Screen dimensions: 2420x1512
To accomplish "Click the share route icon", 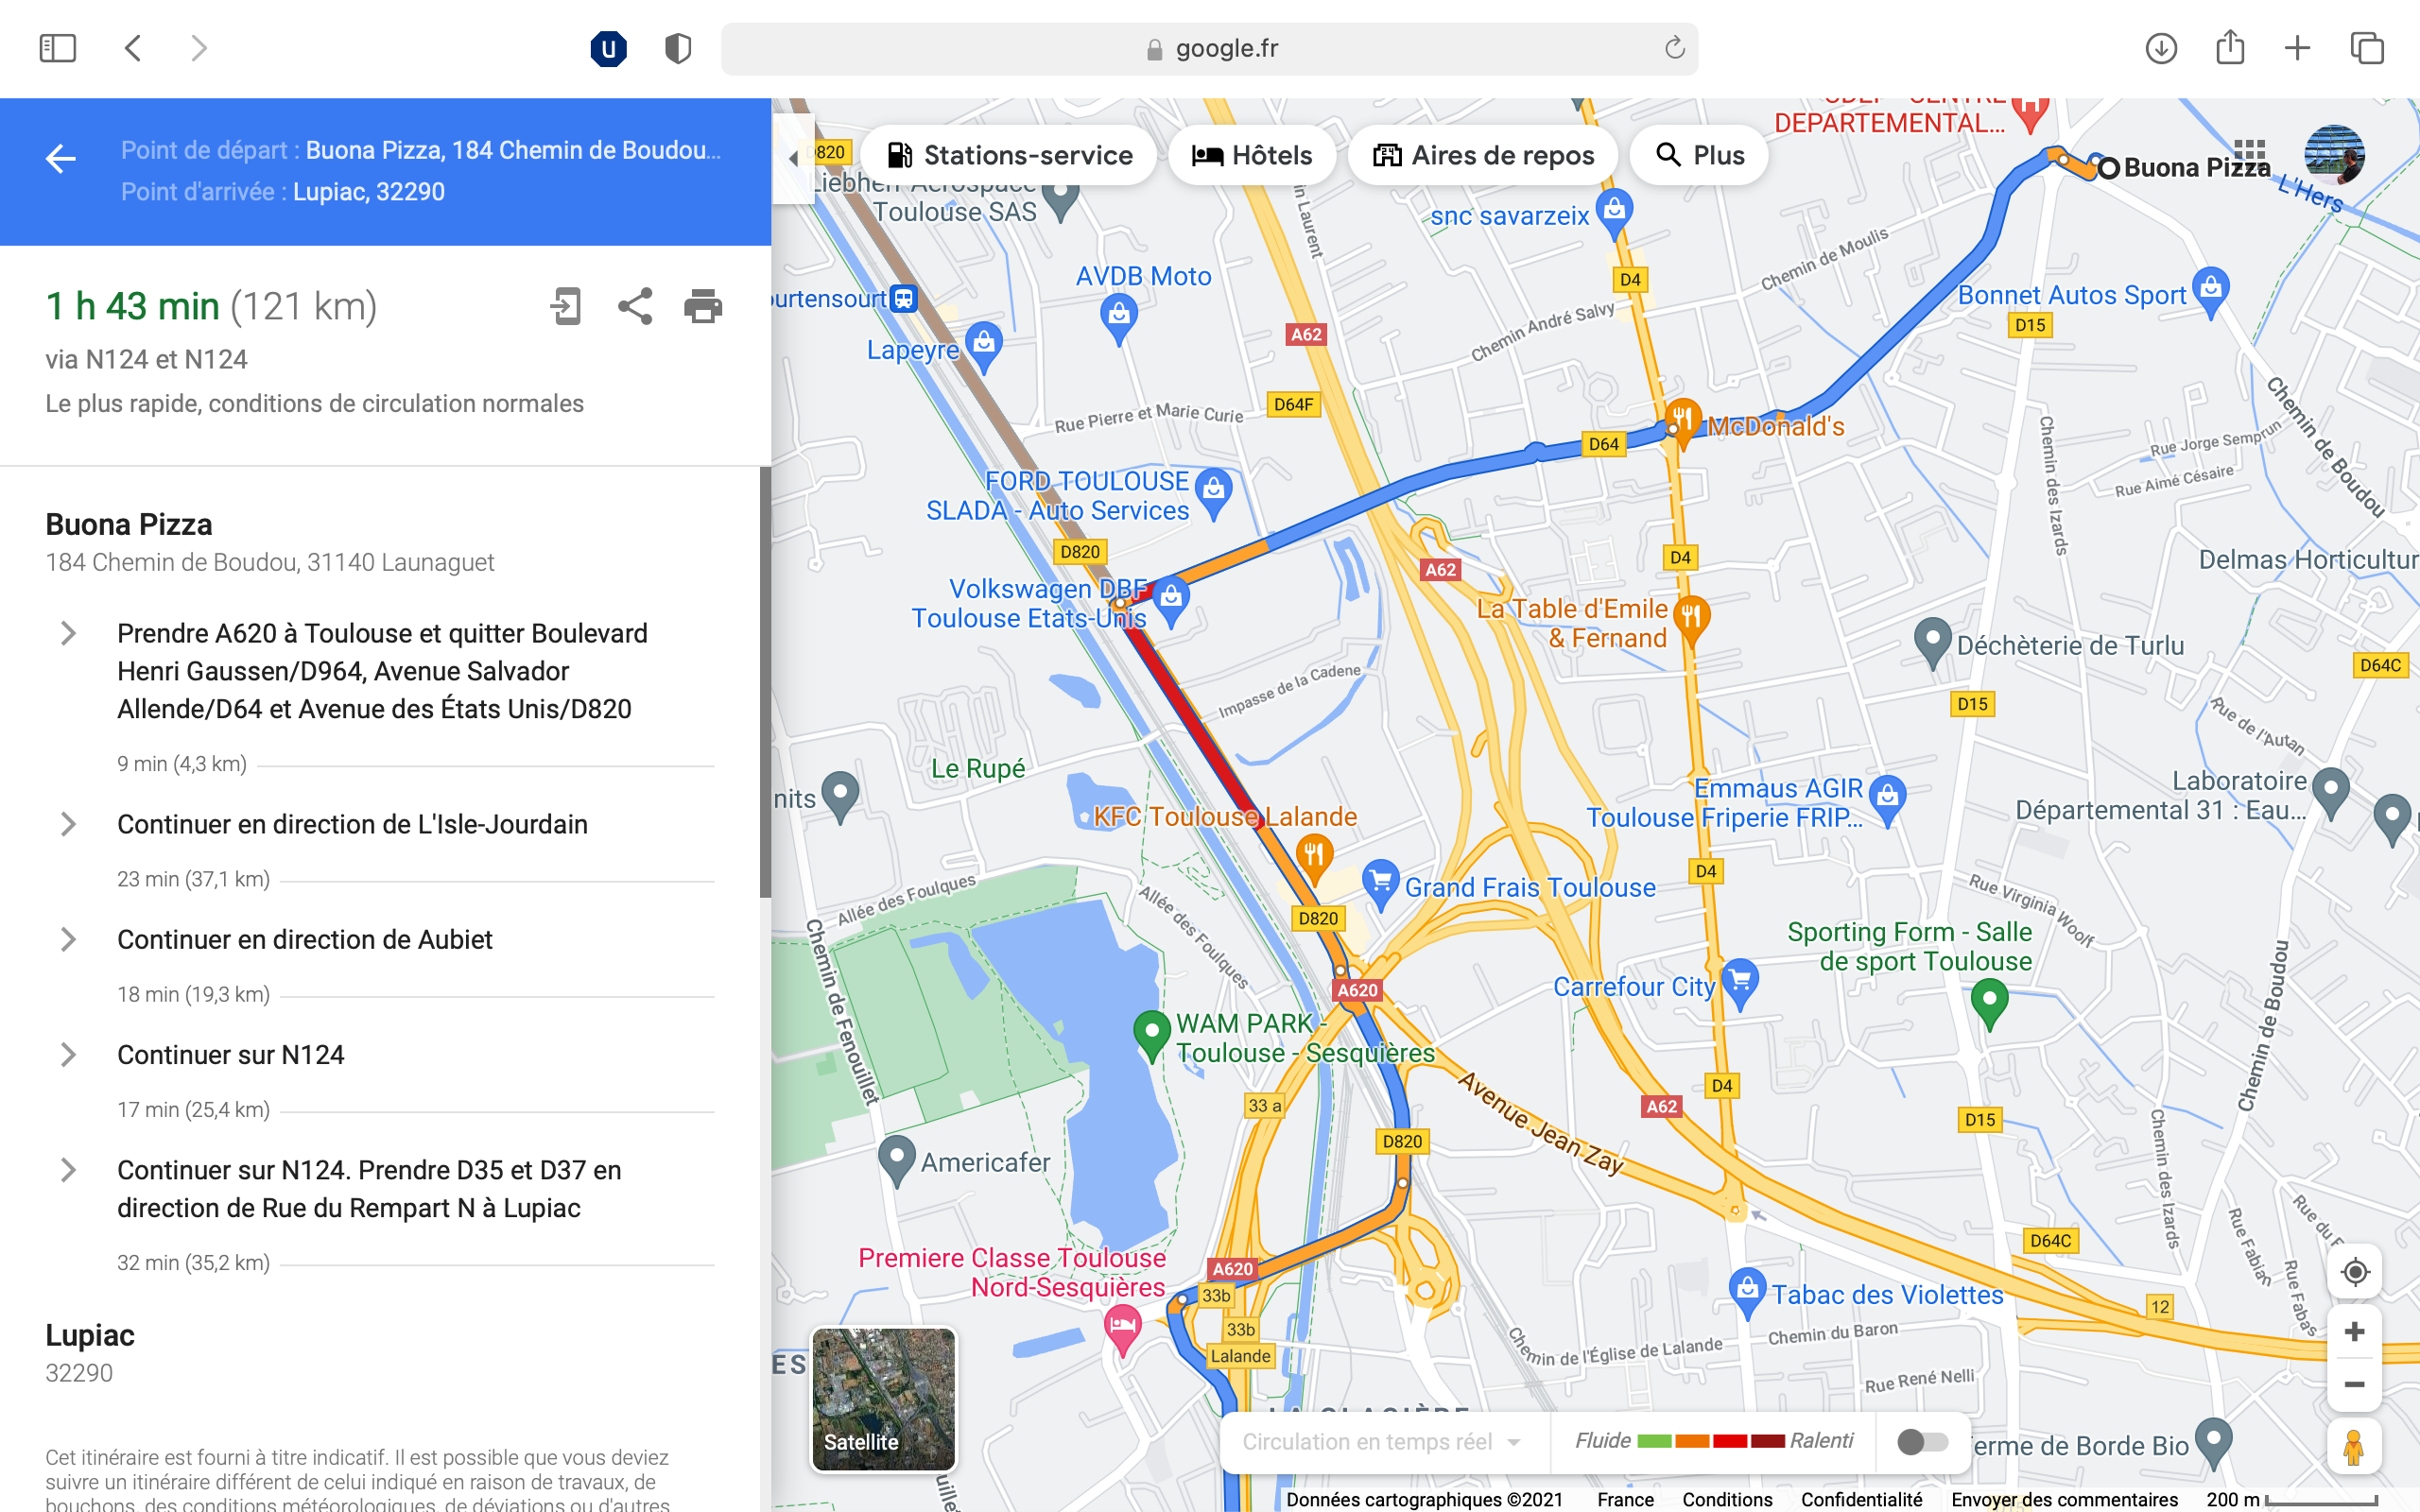I will pyautogui.click(x=635, y=306).
